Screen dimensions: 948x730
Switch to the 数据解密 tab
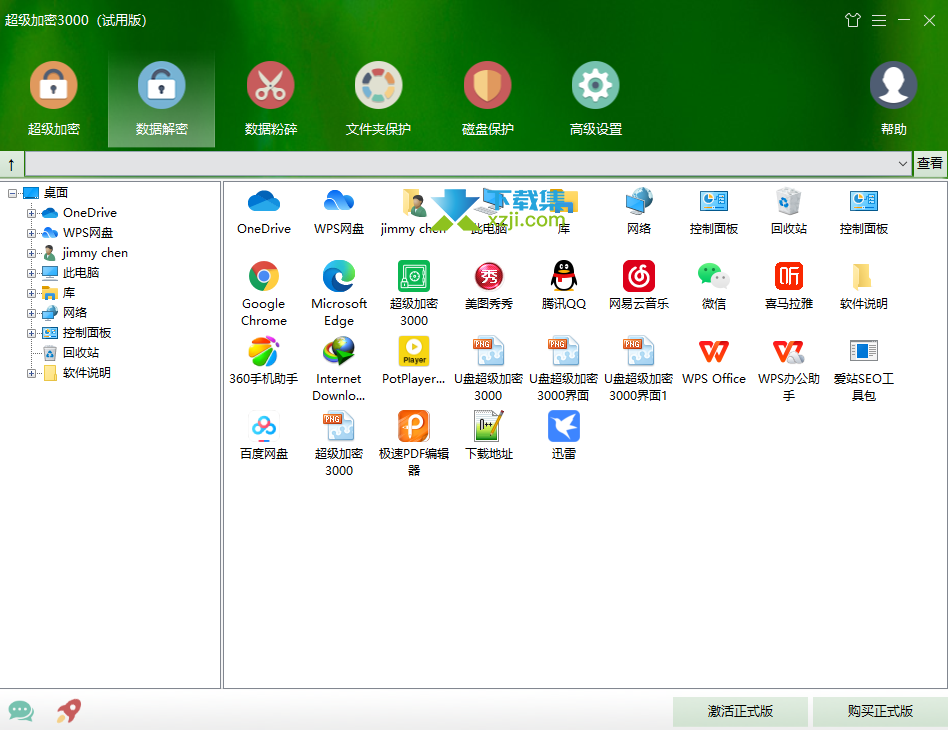click(x=161, y=99)
